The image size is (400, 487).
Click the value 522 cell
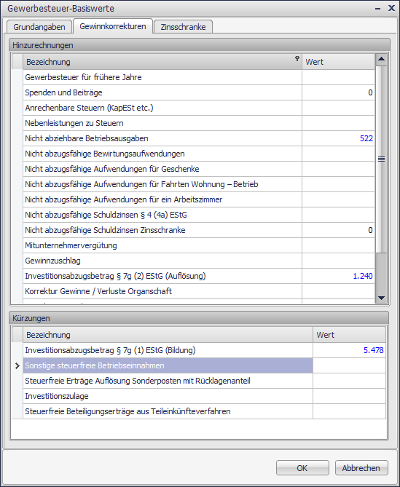338,138
